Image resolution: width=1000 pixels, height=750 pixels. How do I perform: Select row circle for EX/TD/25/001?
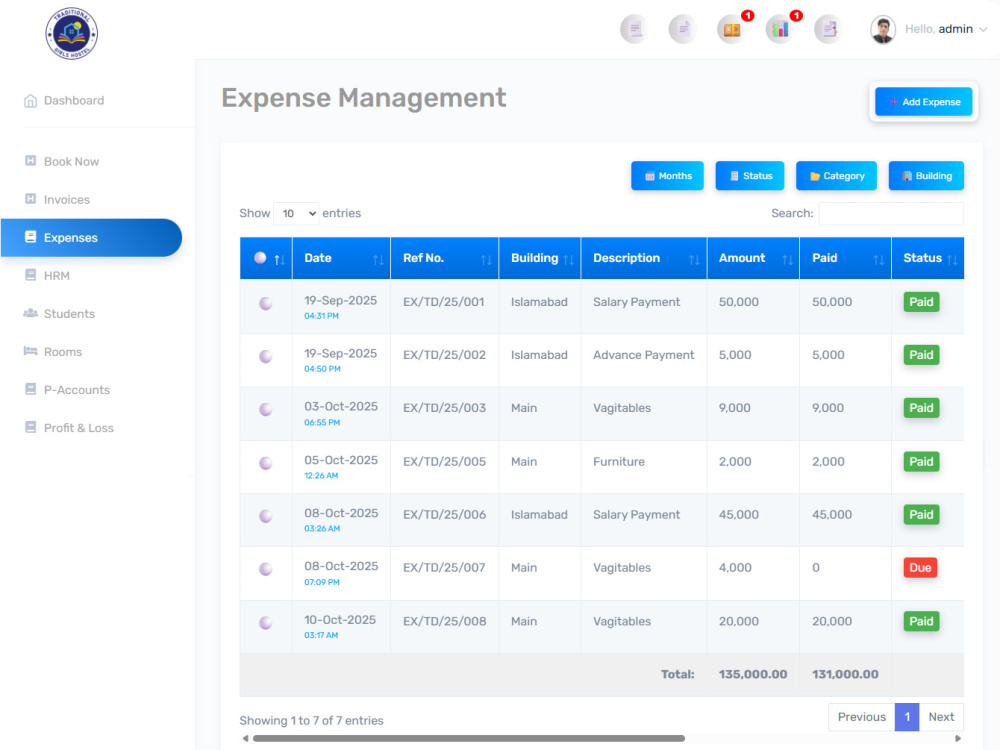click(265, 304)
